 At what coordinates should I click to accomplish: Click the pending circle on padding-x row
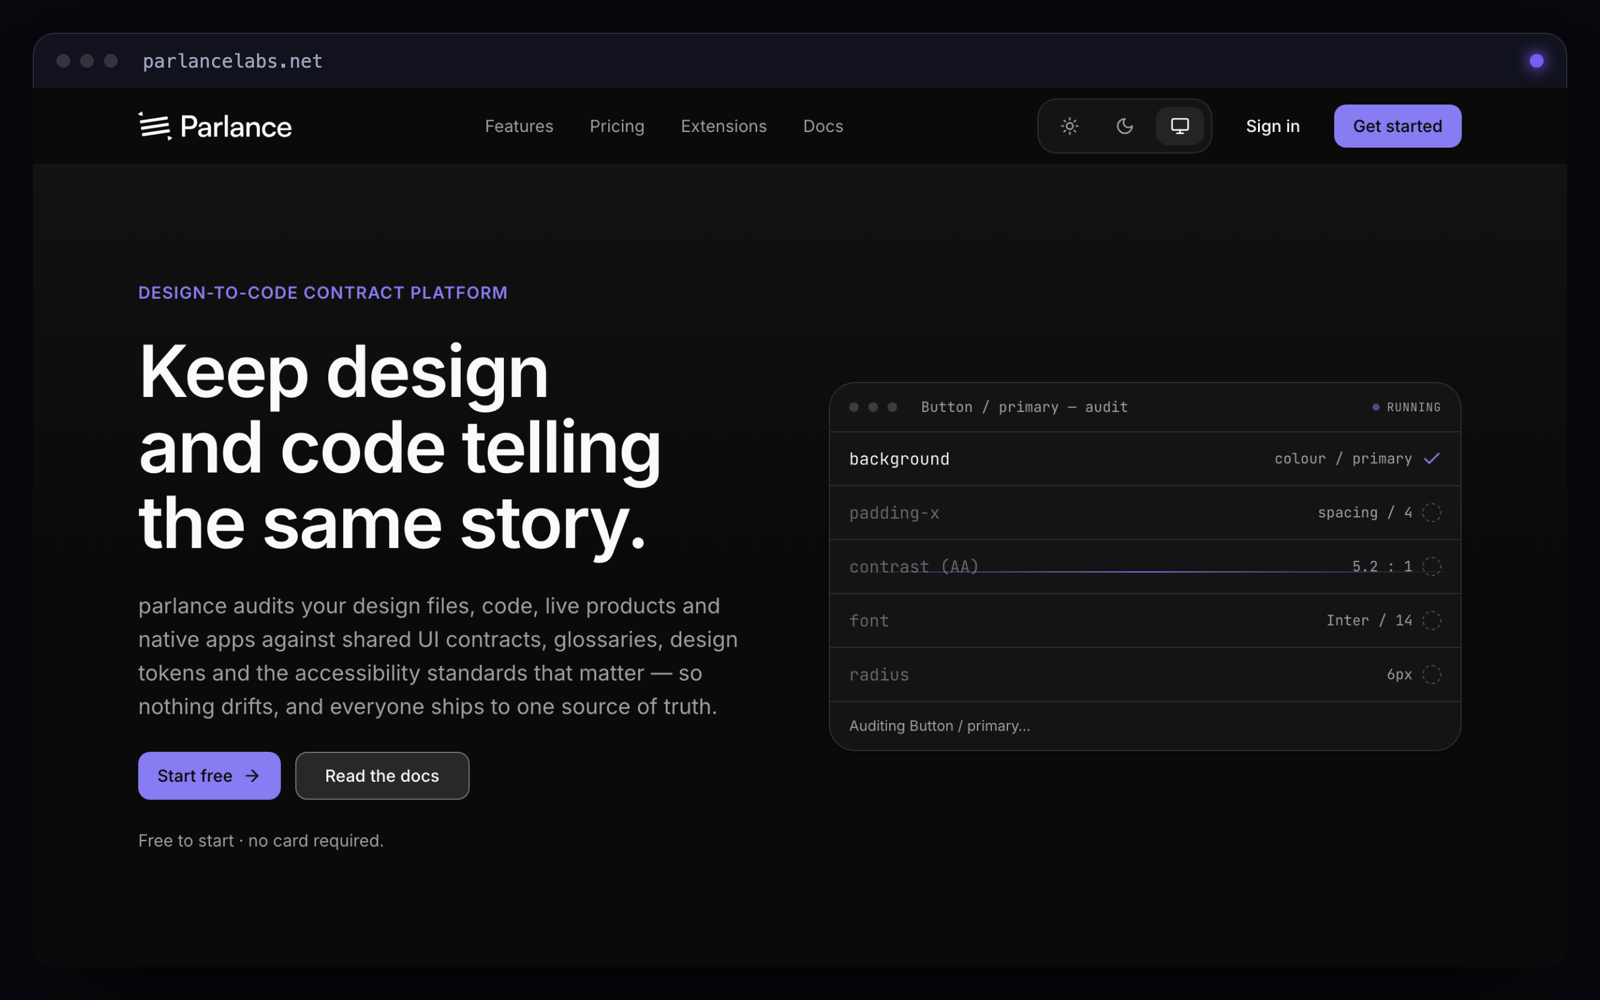pyautogui.click(x=1432, y=512)
